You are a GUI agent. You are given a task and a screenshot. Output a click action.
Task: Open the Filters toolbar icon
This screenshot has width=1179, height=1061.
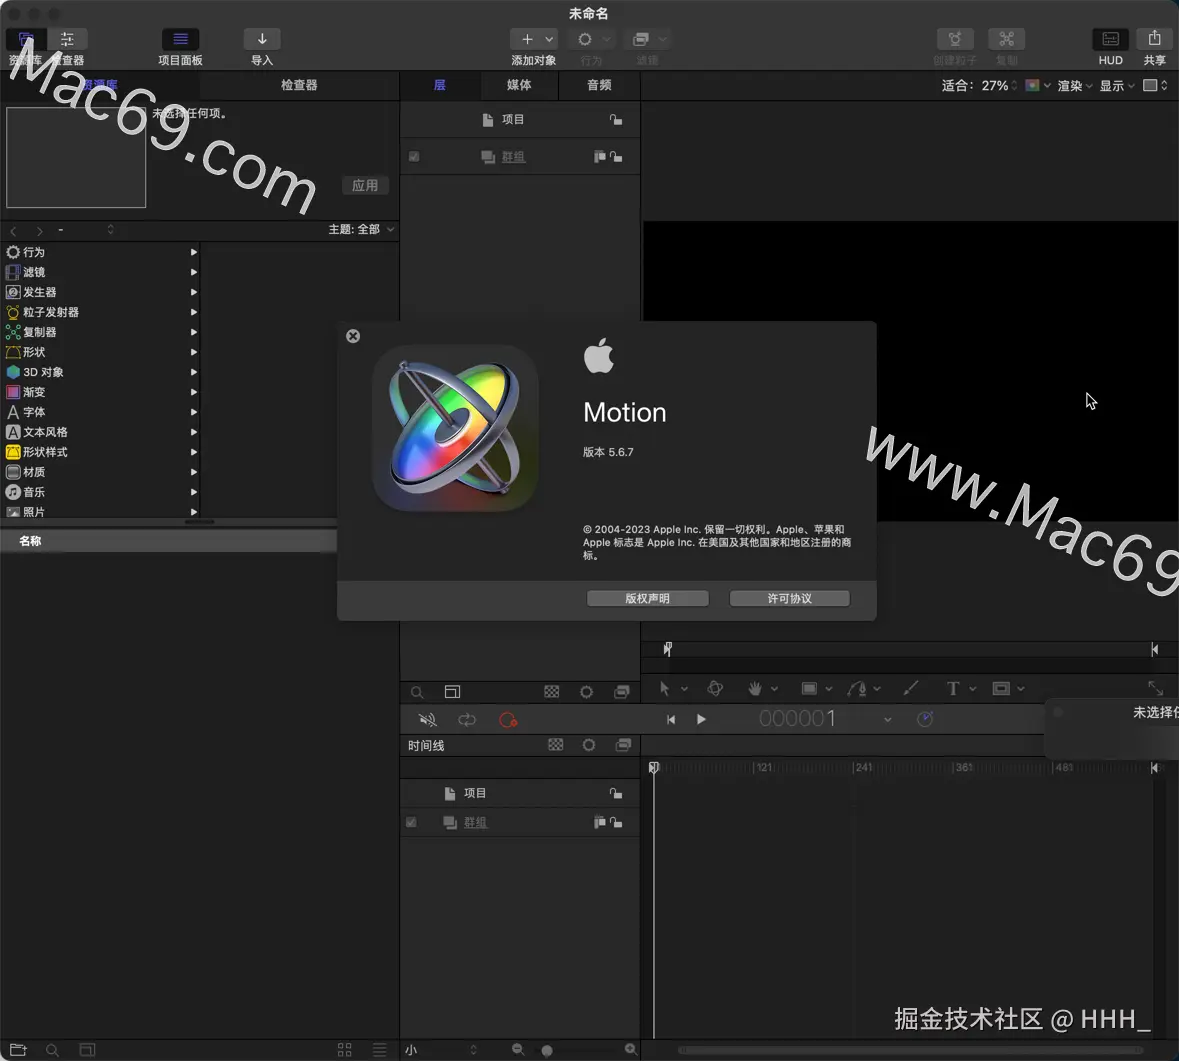click(x=641, y=39)
